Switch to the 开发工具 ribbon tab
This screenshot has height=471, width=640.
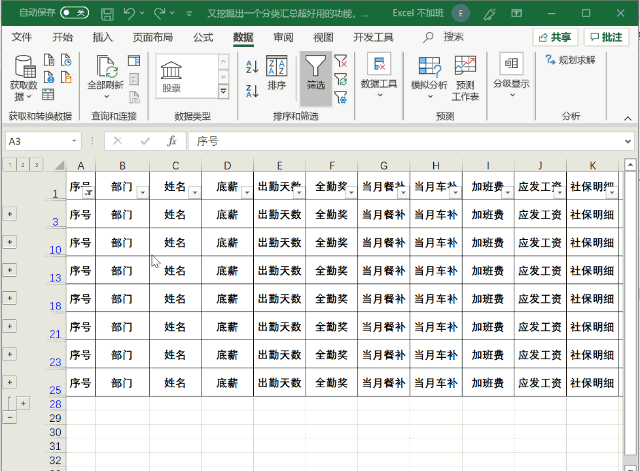point(373,37)
